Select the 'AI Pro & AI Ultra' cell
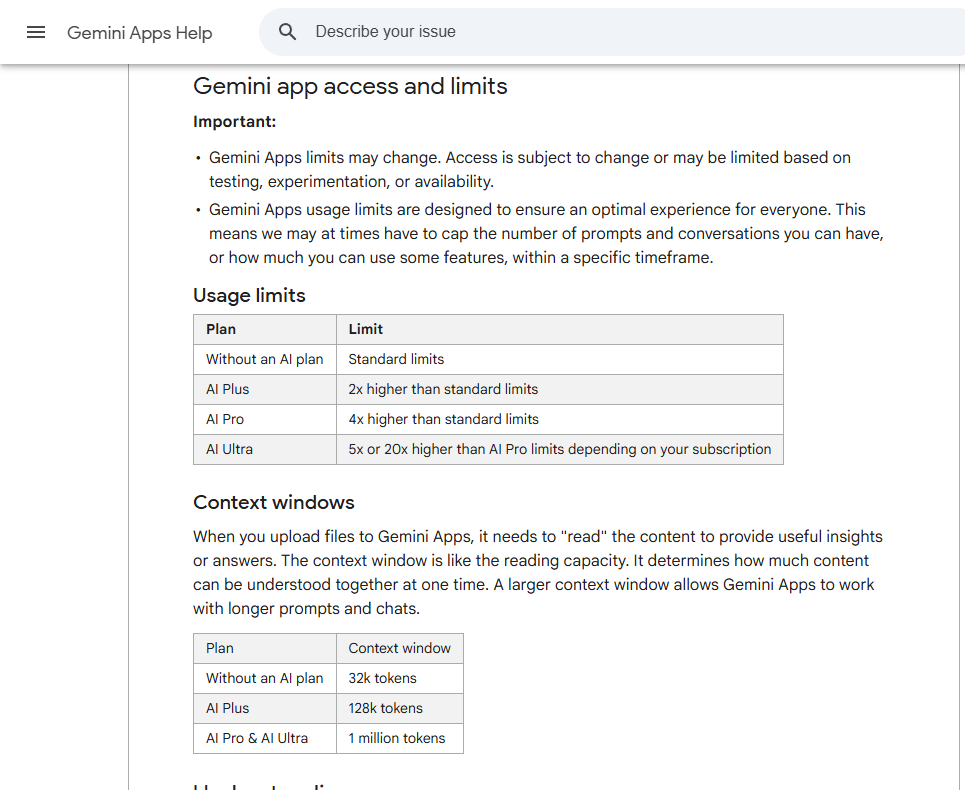965x790 pixels. point(265,739)
